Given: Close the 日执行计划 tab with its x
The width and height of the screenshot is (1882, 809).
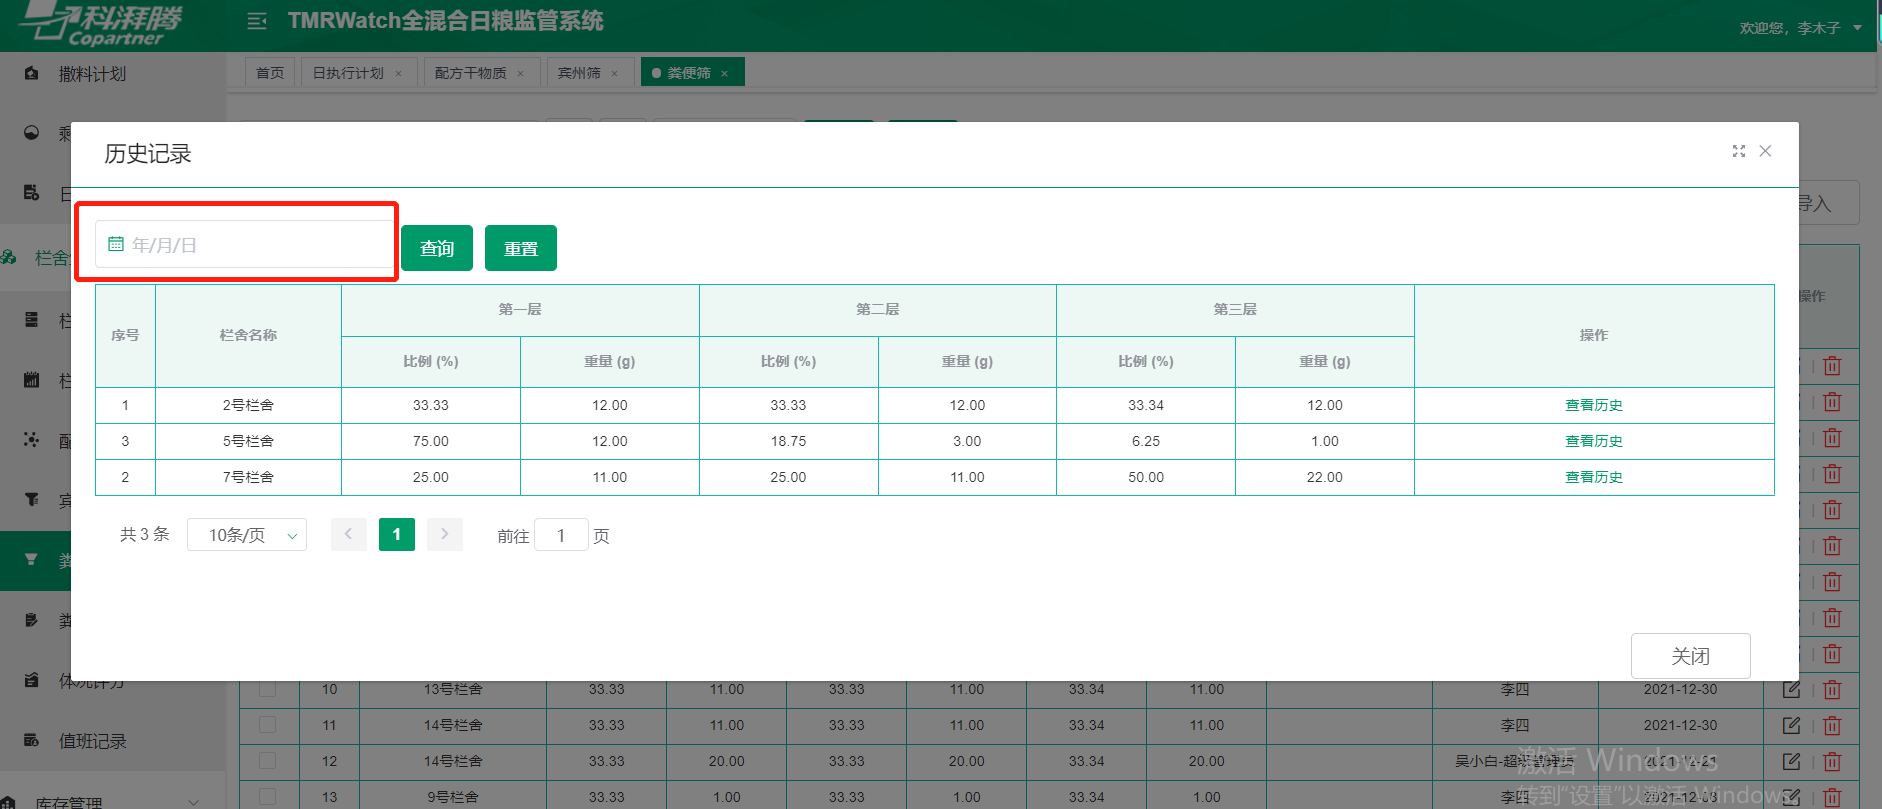Looking at the screenshot, I should coord(399,73).
